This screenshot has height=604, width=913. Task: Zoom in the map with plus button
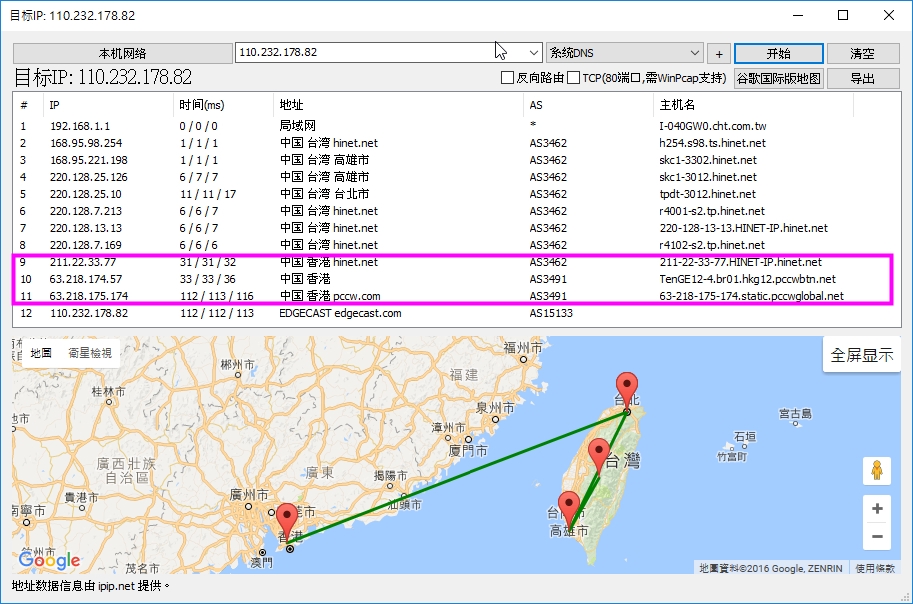coord(876,508)
